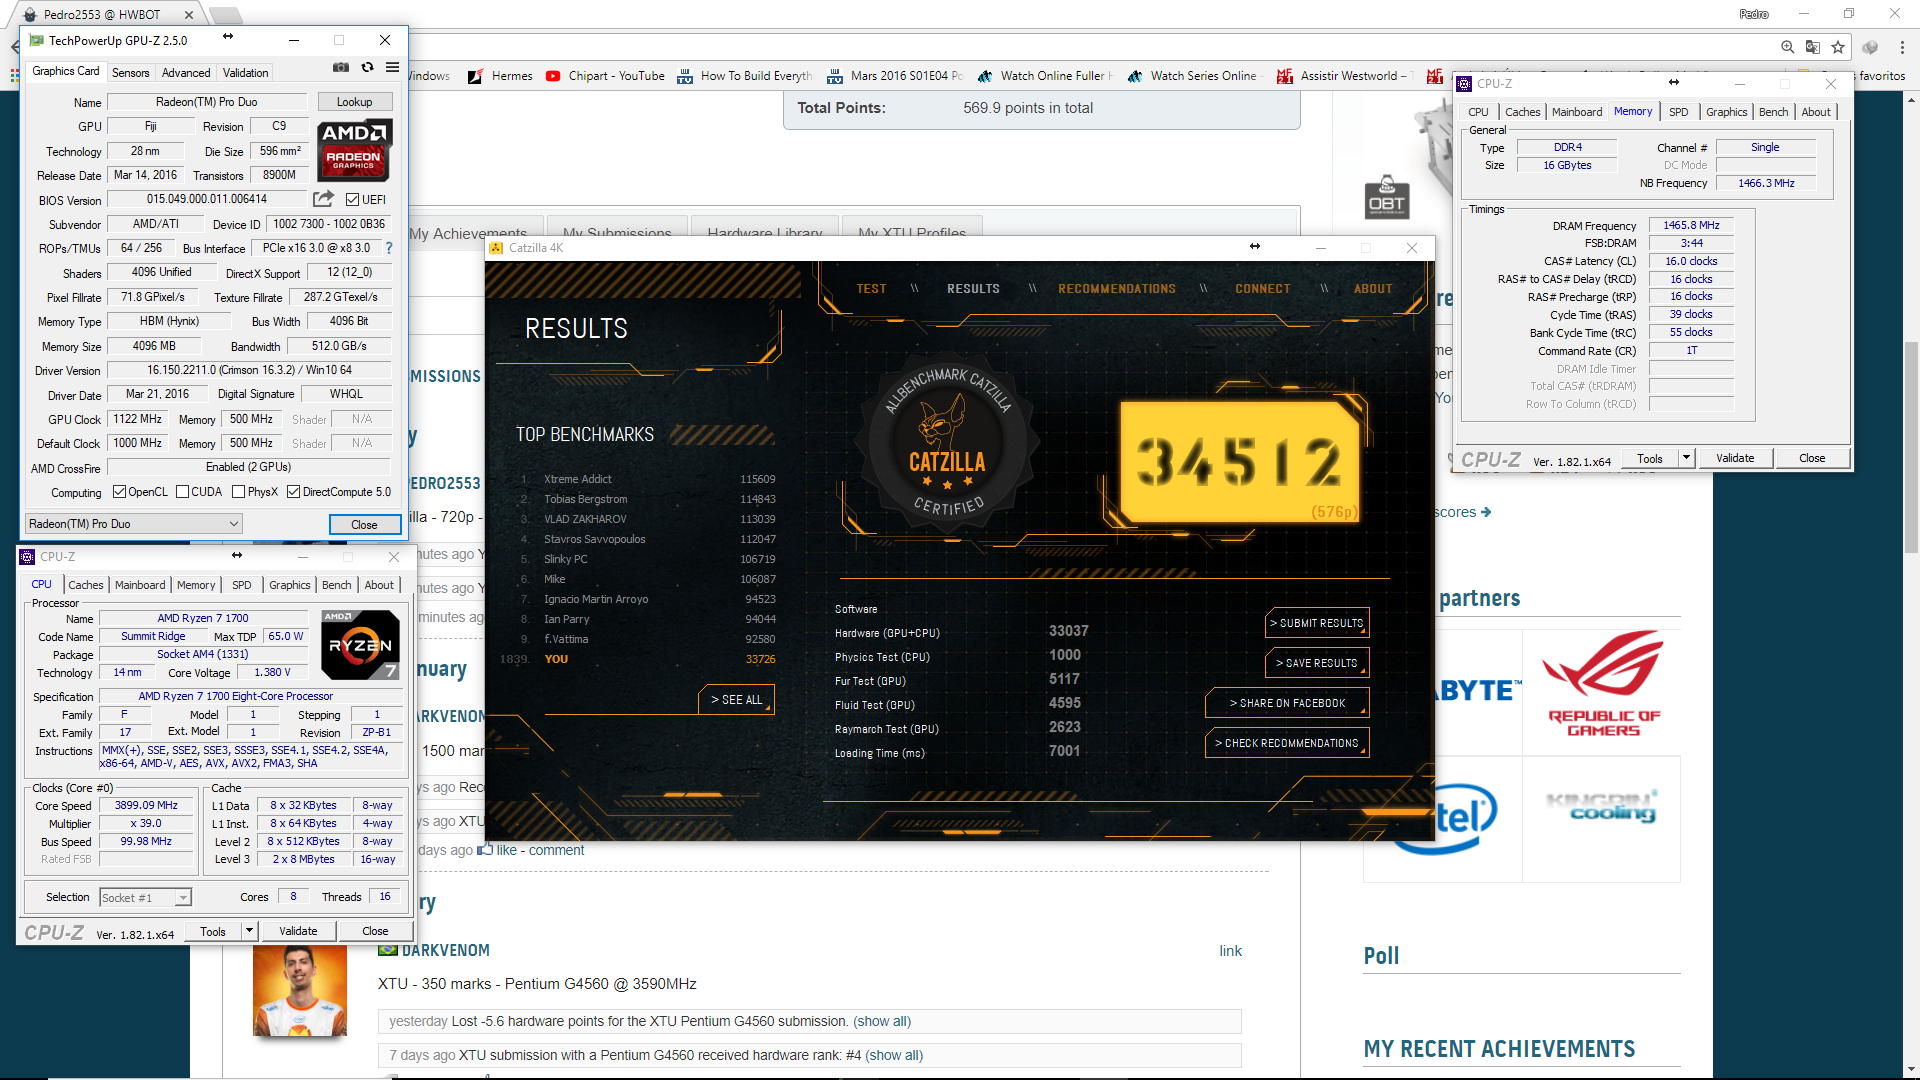1920x1080 pixels.
Task: Open the Validation tab in GPU-Z
Action: (245, 72)
